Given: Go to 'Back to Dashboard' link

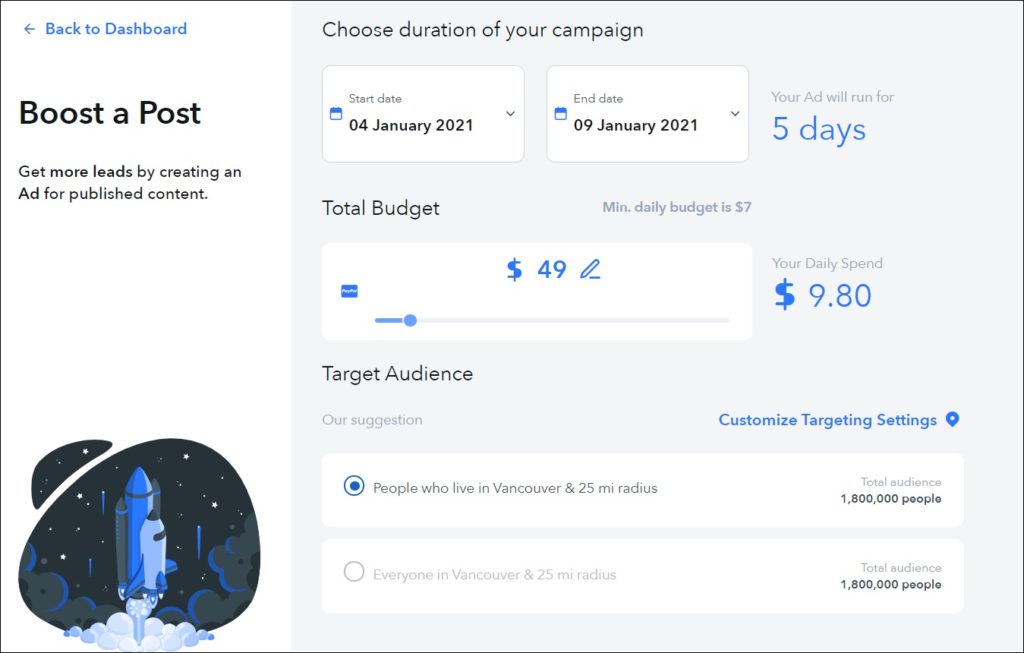Looking at the screenshot, I should [115, 29].
